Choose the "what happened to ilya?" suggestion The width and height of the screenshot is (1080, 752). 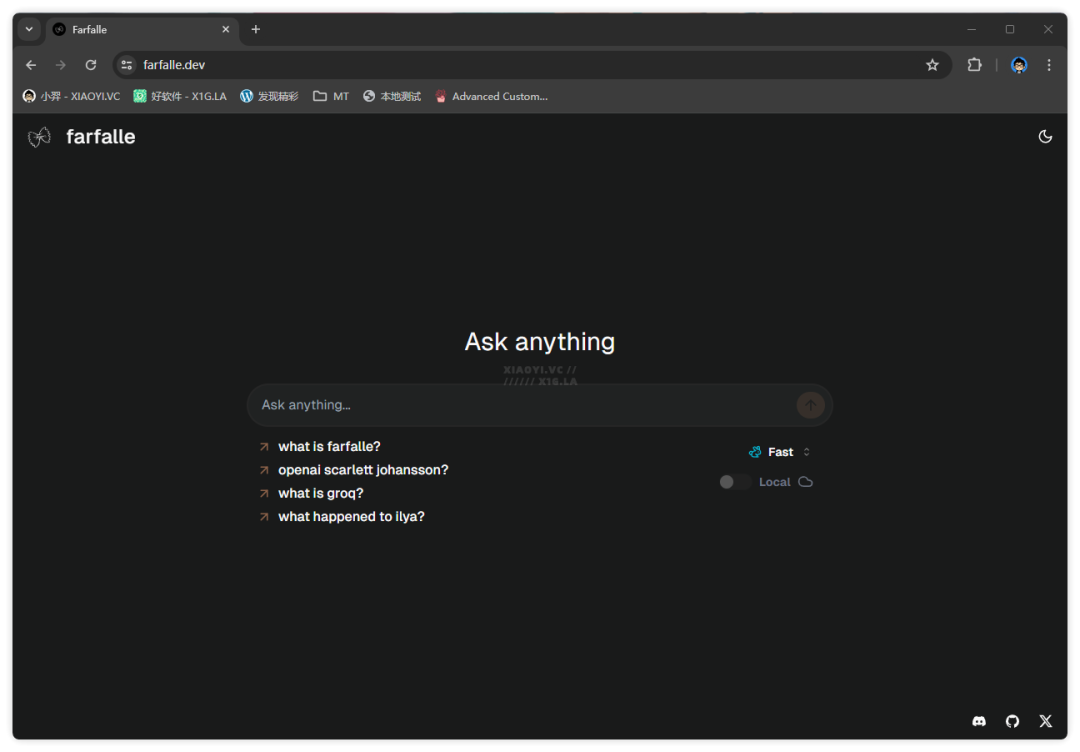351,517
